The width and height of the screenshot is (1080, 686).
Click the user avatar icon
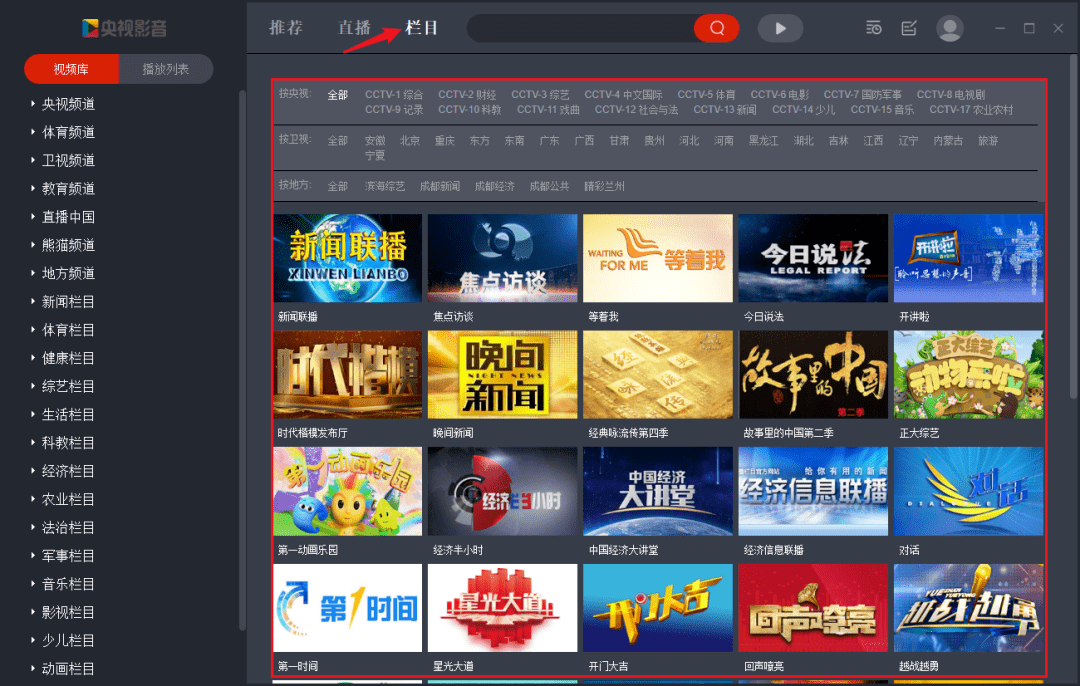click(x=950, y=28)
